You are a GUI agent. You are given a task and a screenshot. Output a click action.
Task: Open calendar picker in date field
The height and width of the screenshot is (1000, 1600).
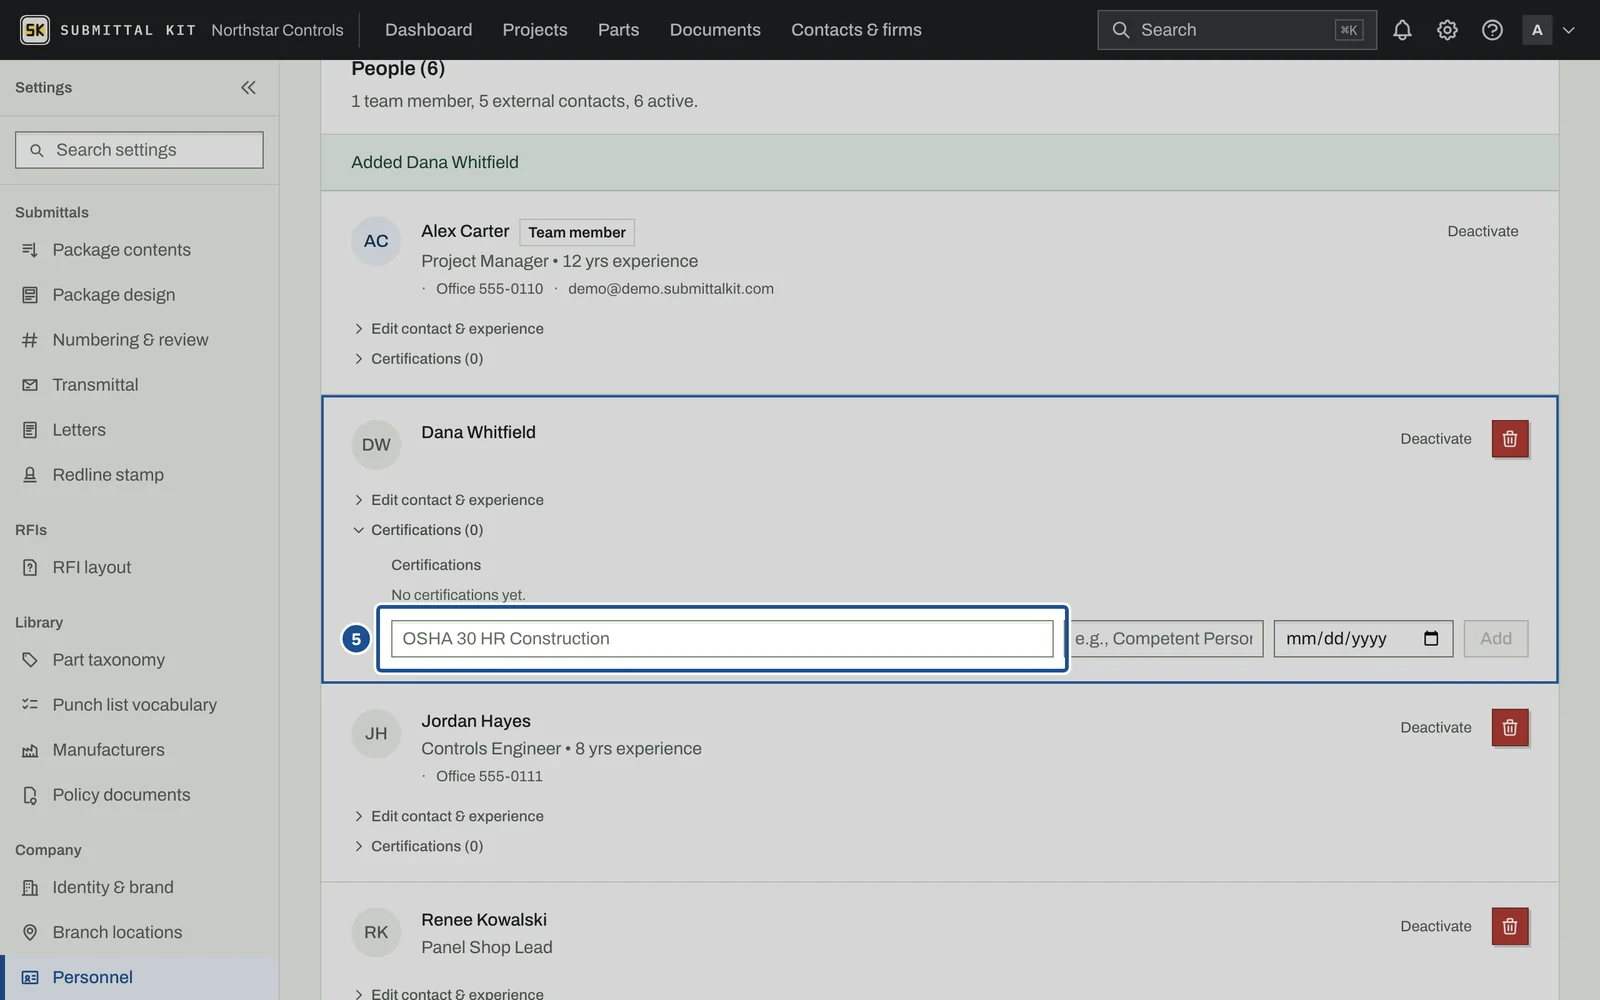(1431, 638)
